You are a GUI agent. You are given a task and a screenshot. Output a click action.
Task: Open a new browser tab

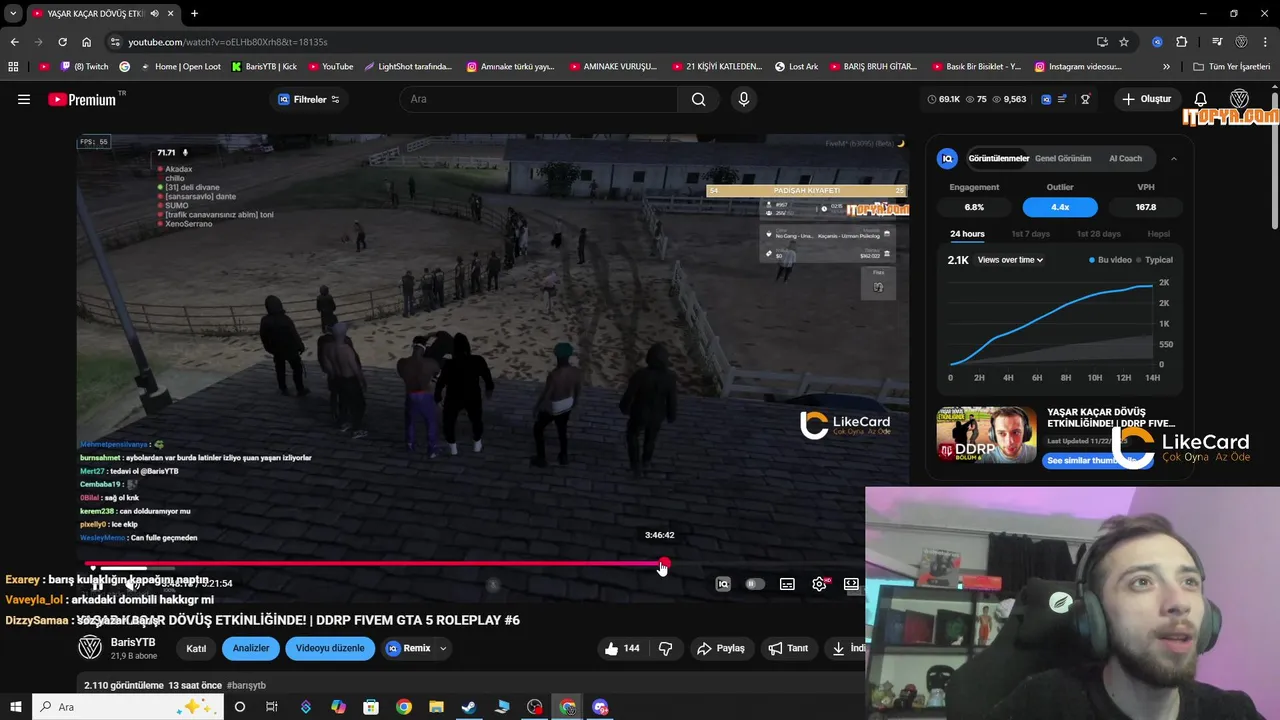click(194, 13)
